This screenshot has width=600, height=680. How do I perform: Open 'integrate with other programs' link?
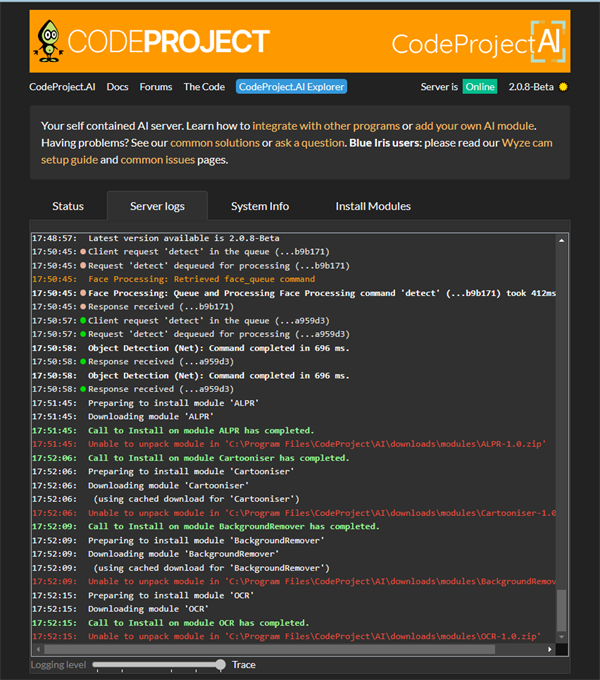tap(326, 126)
